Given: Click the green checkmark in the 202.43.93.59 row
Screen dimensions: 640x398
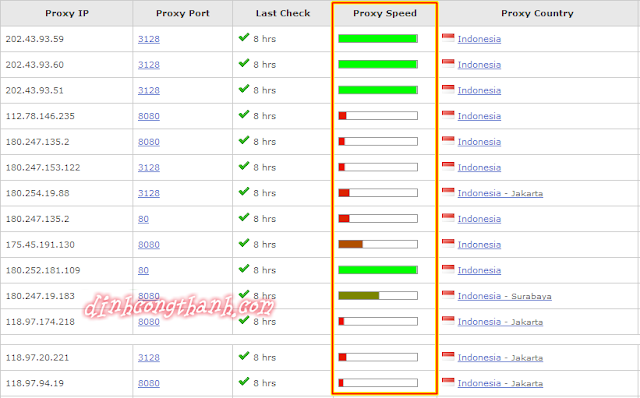Looking at the screenshot, I should point(244,38).
